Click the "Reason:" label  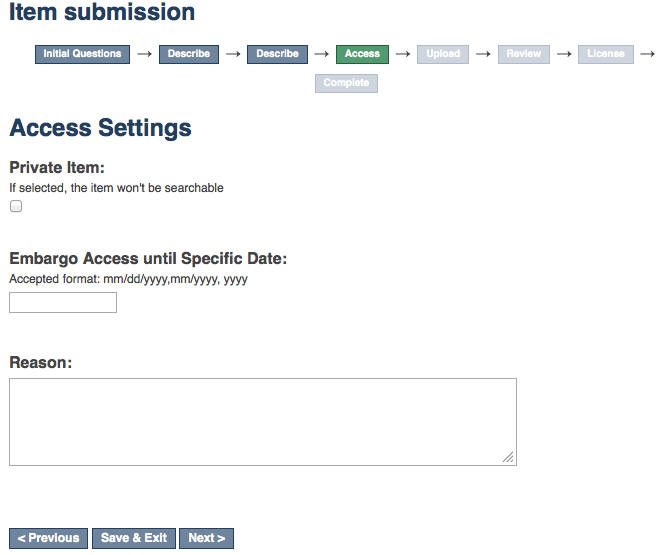click(41, 362)
